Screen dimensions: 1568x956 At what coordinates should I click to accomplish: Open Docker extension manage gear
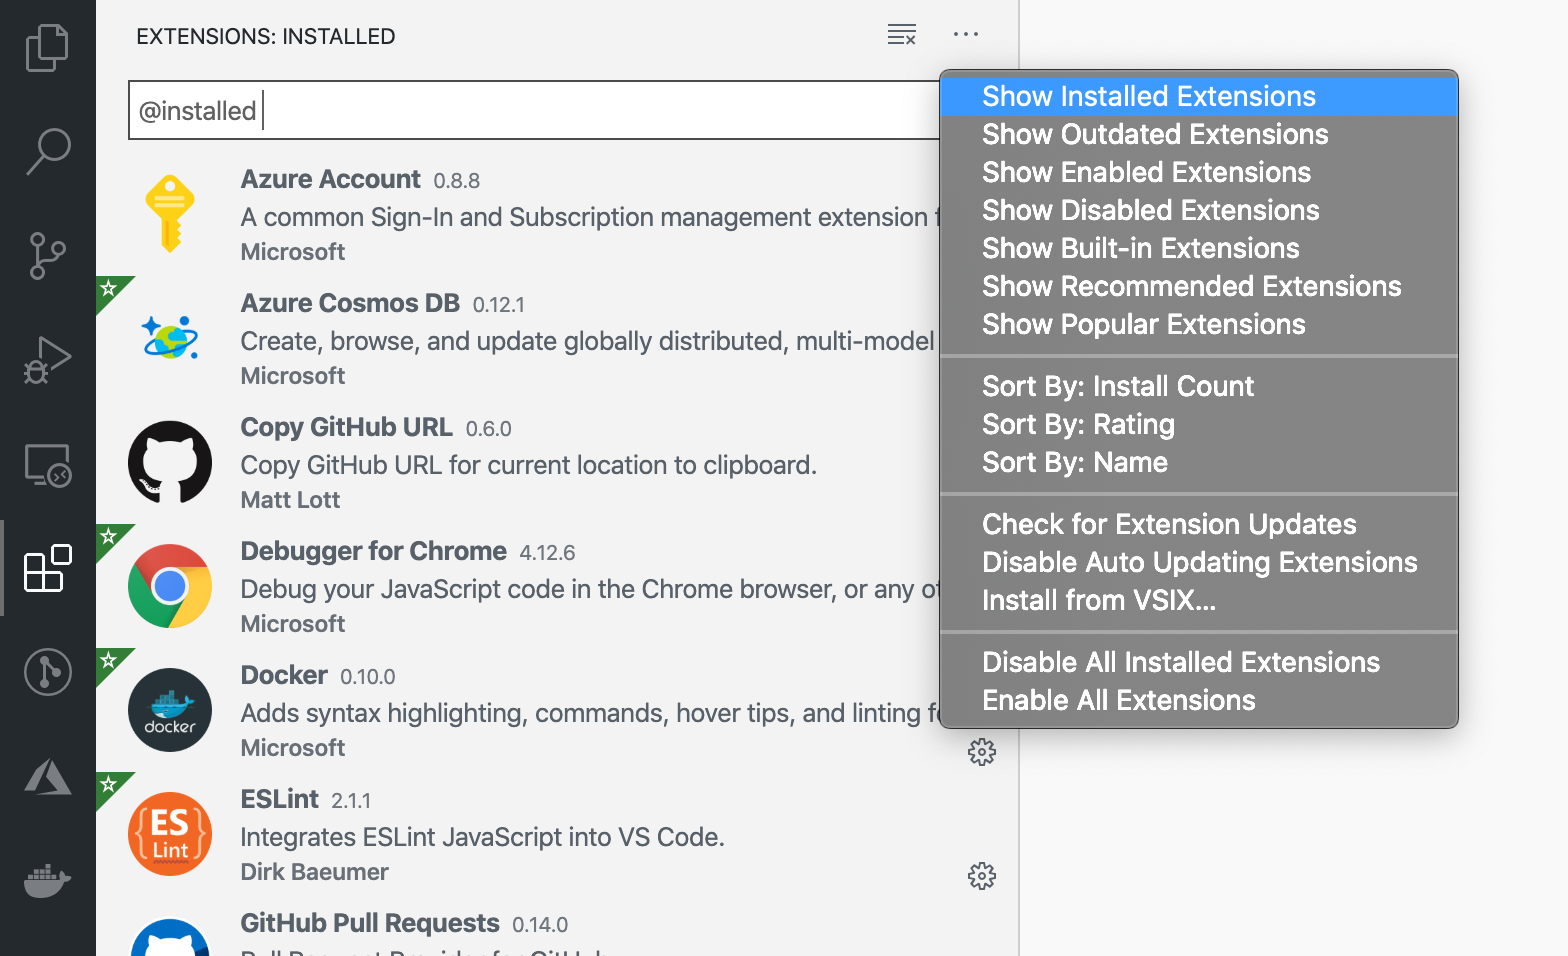pos(981,752)
